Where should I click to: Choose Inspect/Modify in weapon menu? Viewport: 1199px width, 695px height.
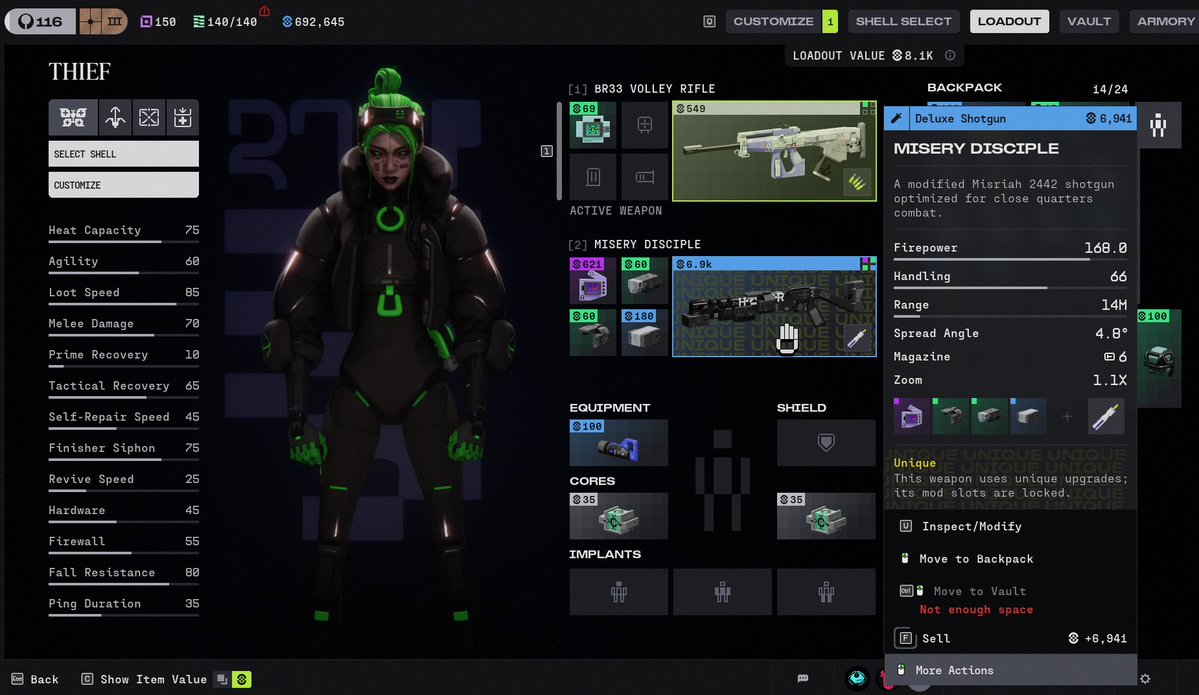pos(1010,526)
